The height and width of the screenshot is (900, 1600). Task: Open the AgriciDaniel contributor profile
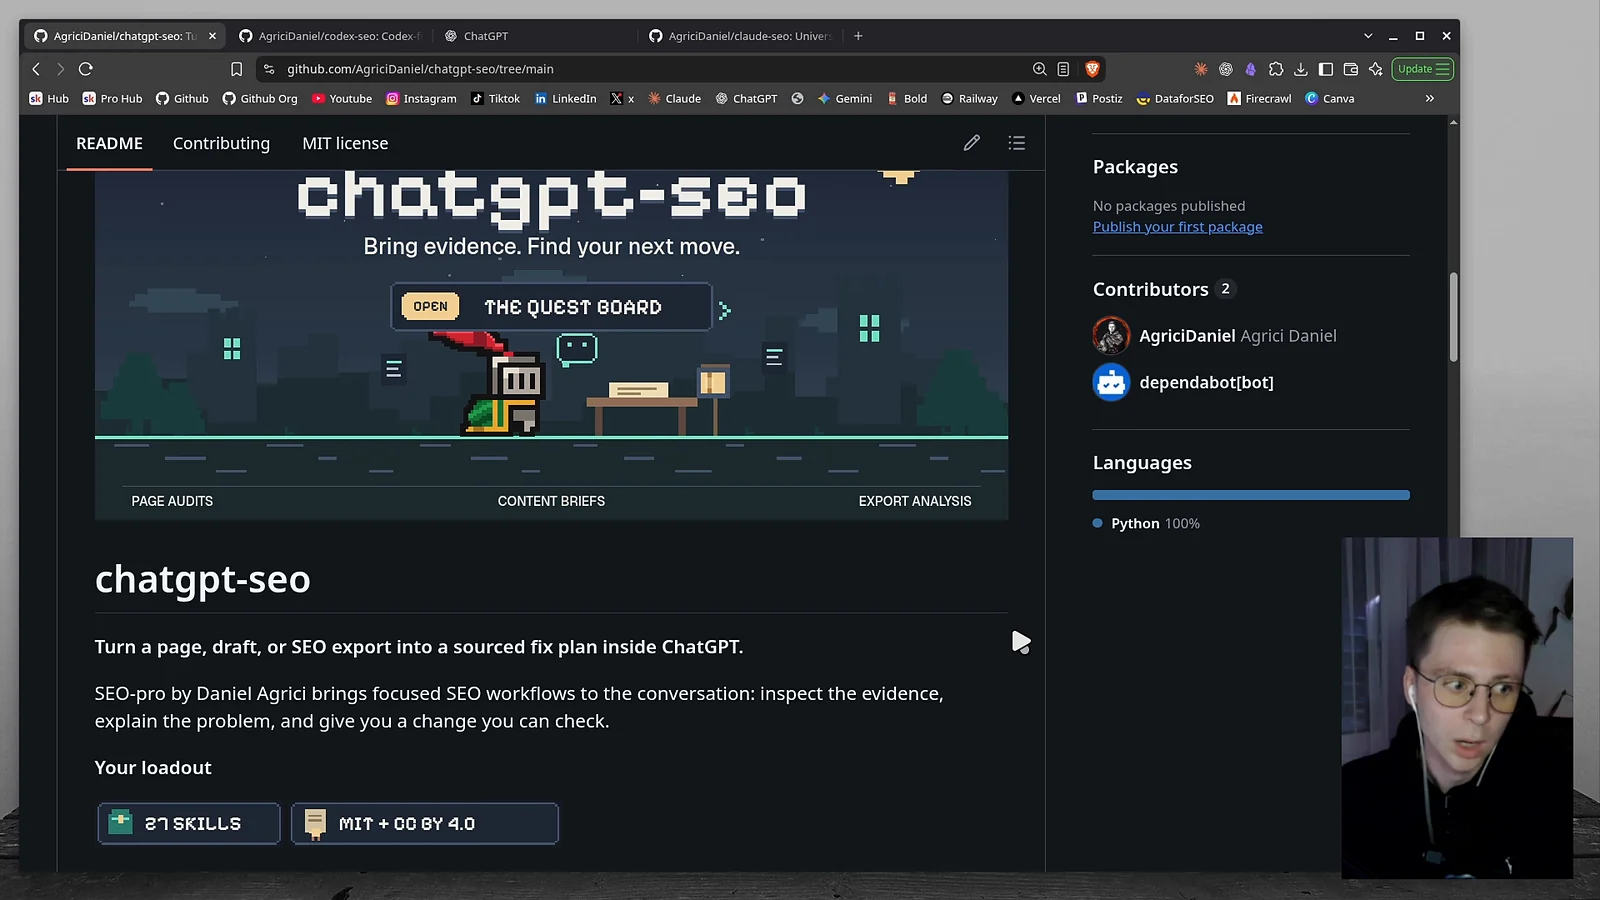(x=1187, y=336)
